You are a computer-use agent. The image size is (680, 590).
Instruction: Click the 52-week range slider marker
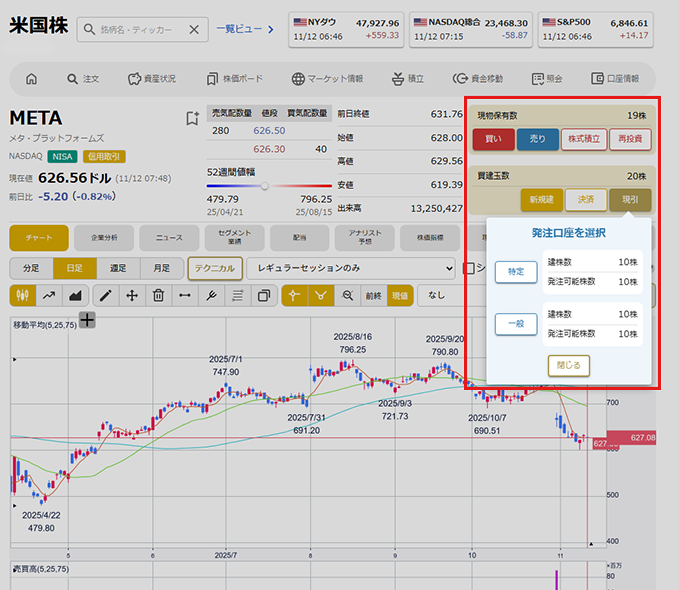tap(264, 185)
